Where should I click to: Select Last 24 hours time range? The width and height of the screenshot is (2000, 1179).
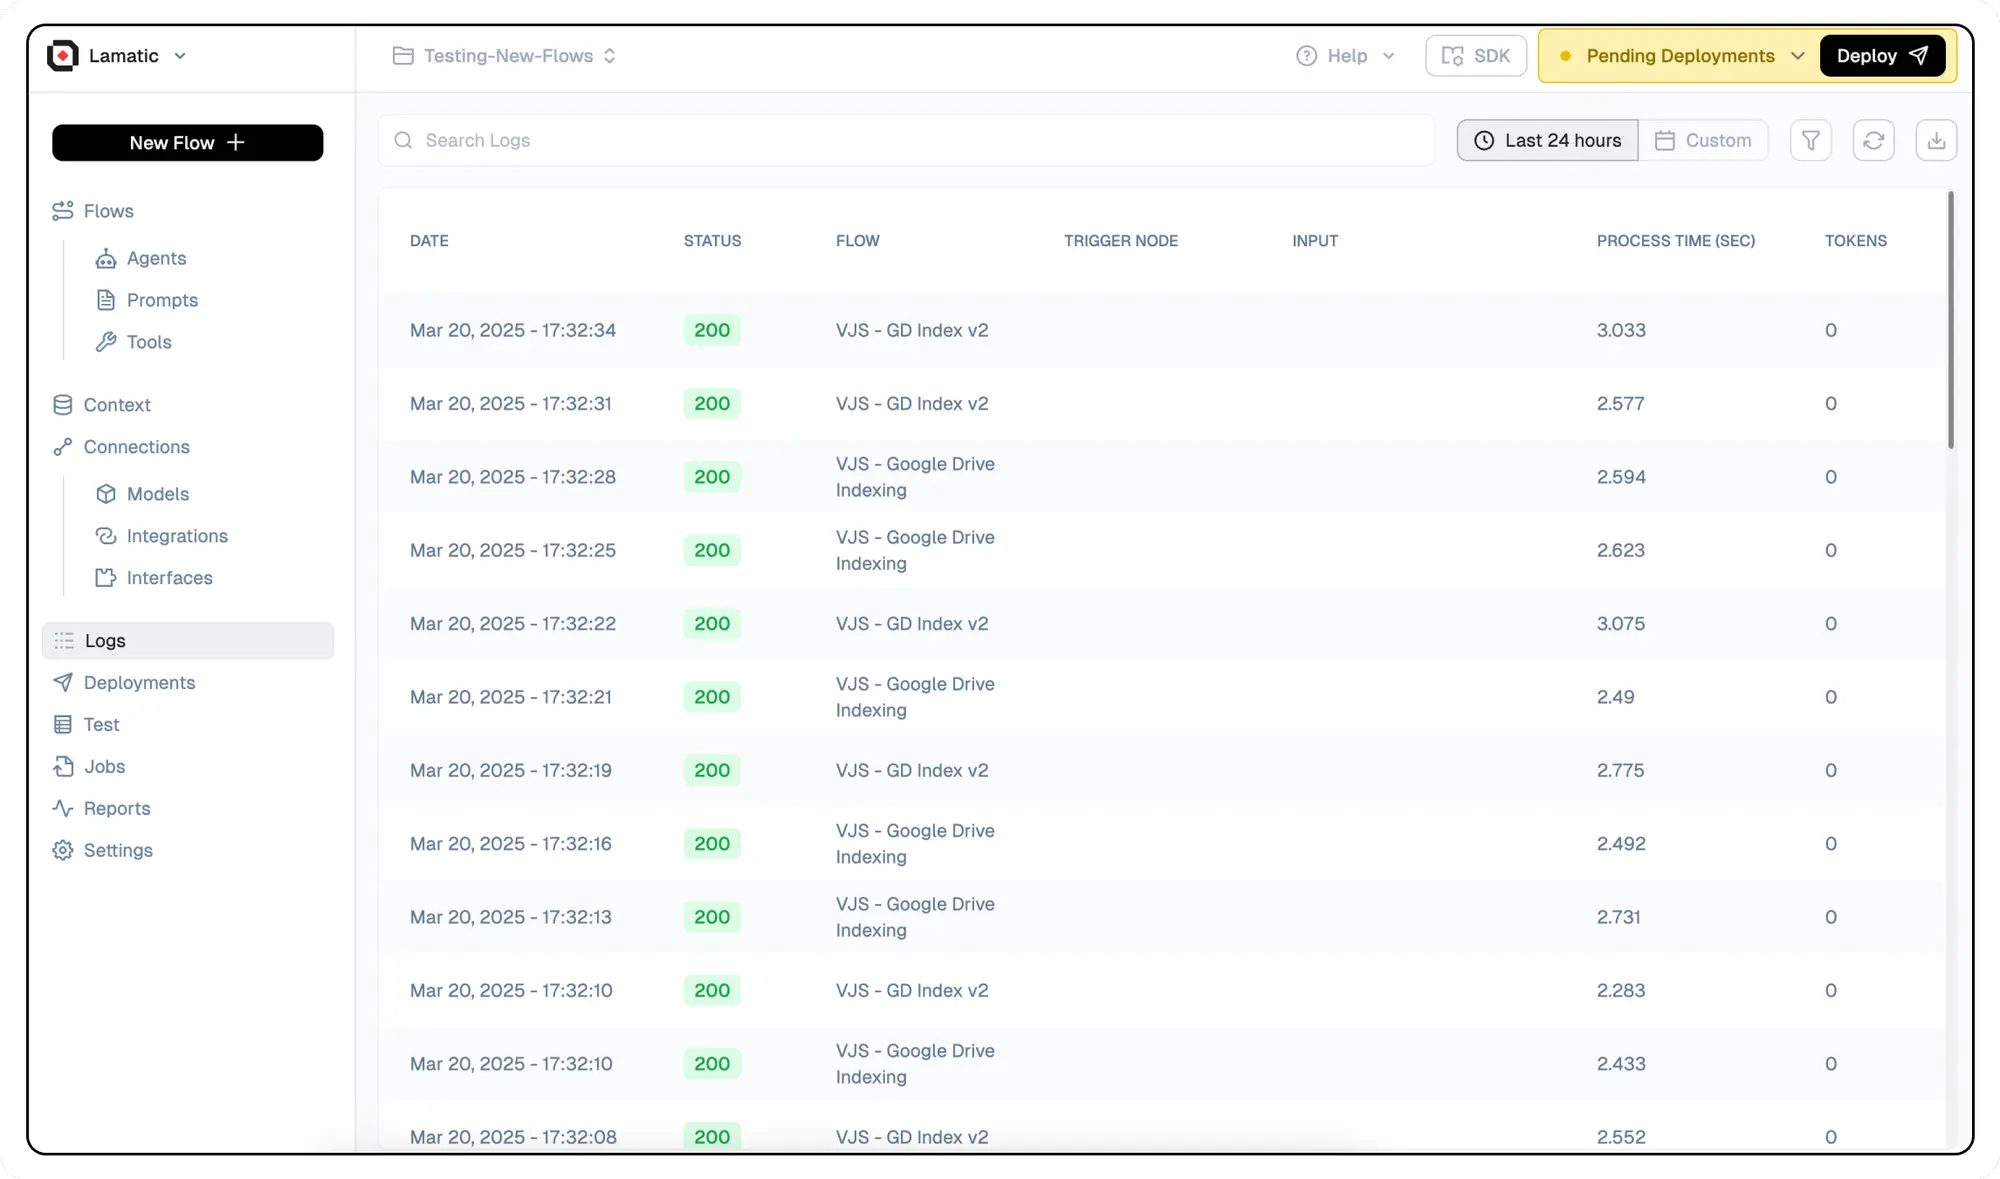point(1547,141)
